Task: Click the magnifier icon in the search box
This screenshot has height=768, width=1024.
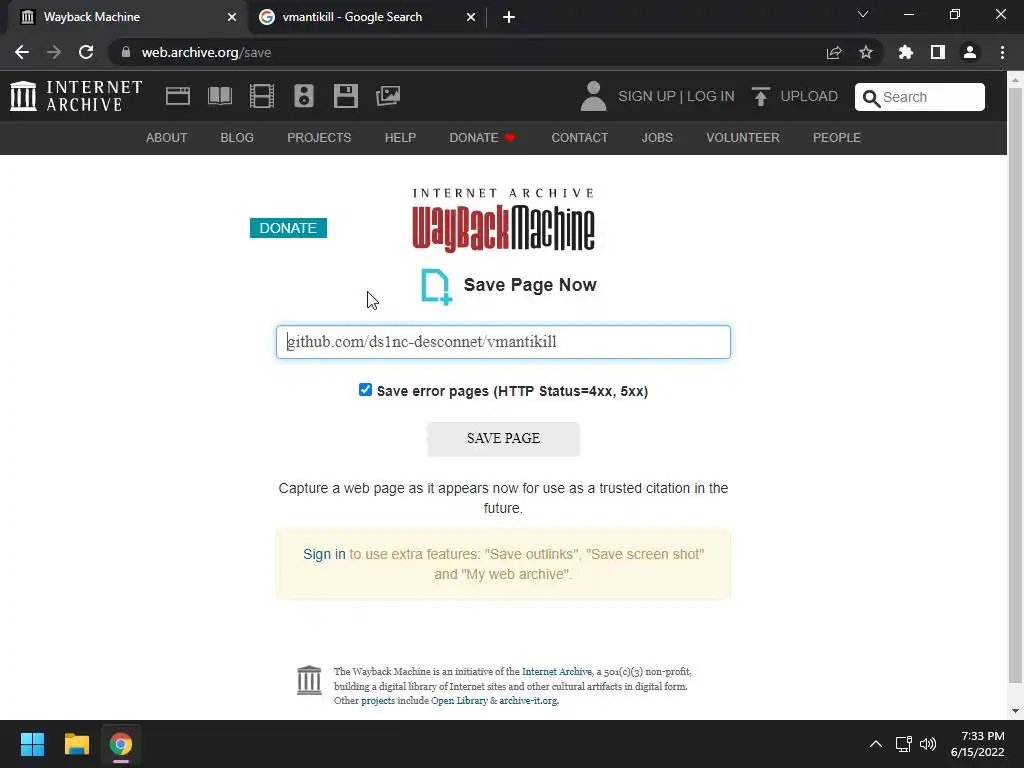Action: point(871,98)
